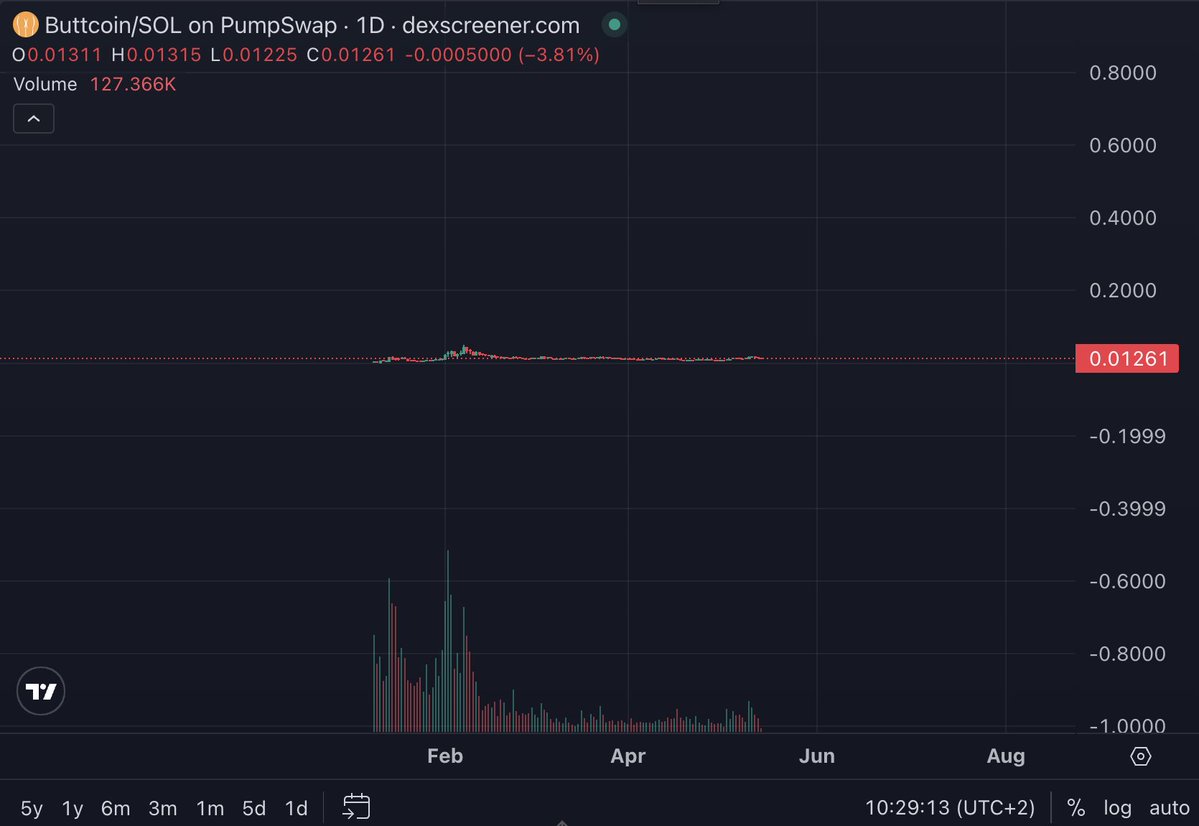Screen dimensions: 1199x826
Task: Click the price peak candle near Feb
Action: coord(463,350)
